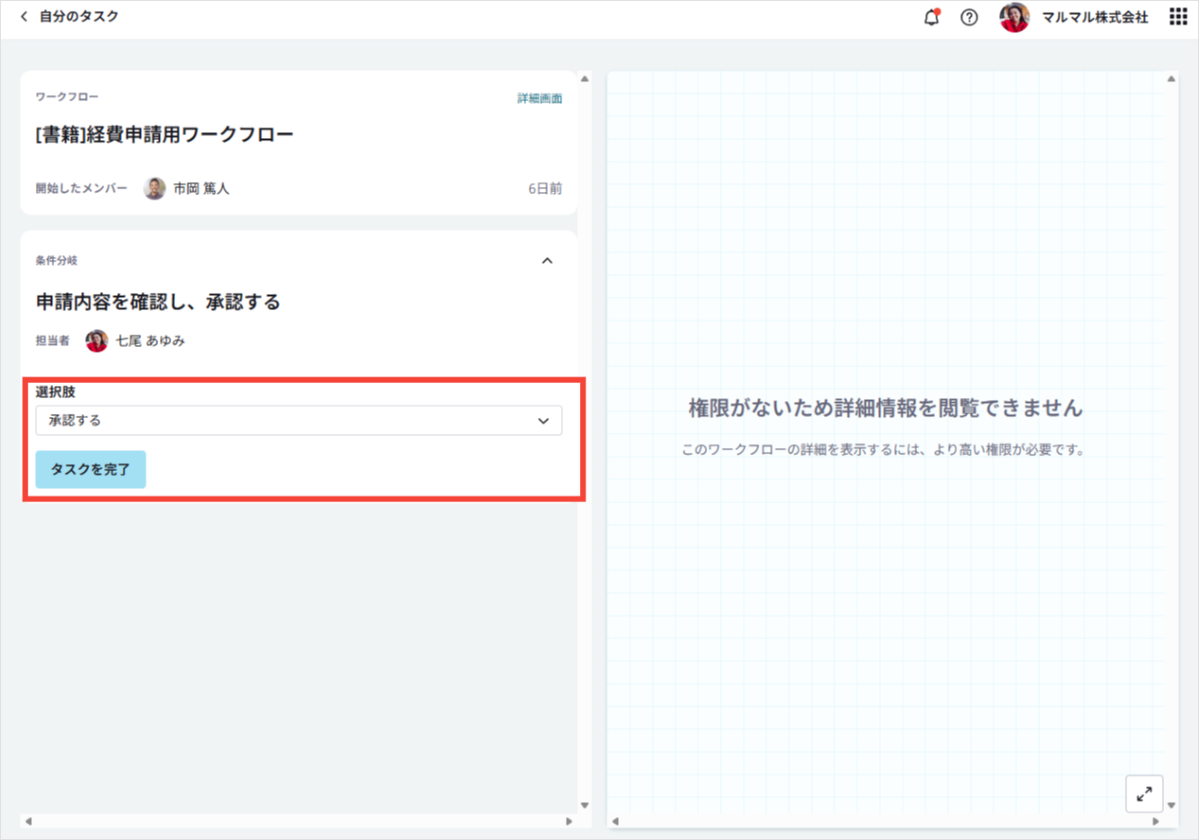The height and width of the screenshot is (840, 1200).
Task: Click 市岡 篤人 avatar icon
Action: point(154,188)
